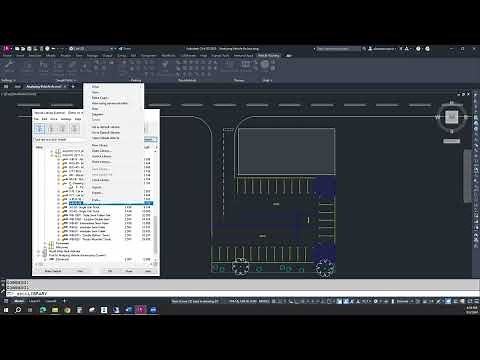The image size is (480, 360).
Task: Open Microsoft Edge from the taskbar
Action: (x=43, y=310)
